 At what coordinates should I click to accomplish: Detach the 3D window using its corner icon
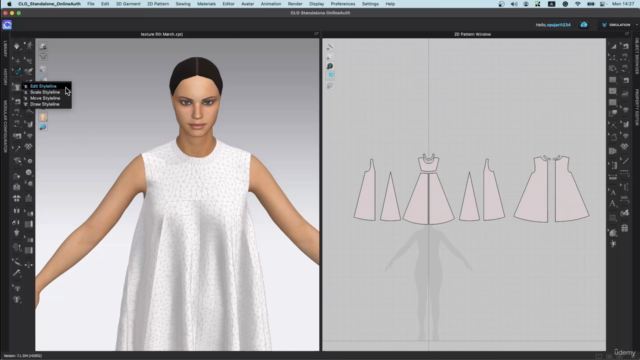click(316, 34)
